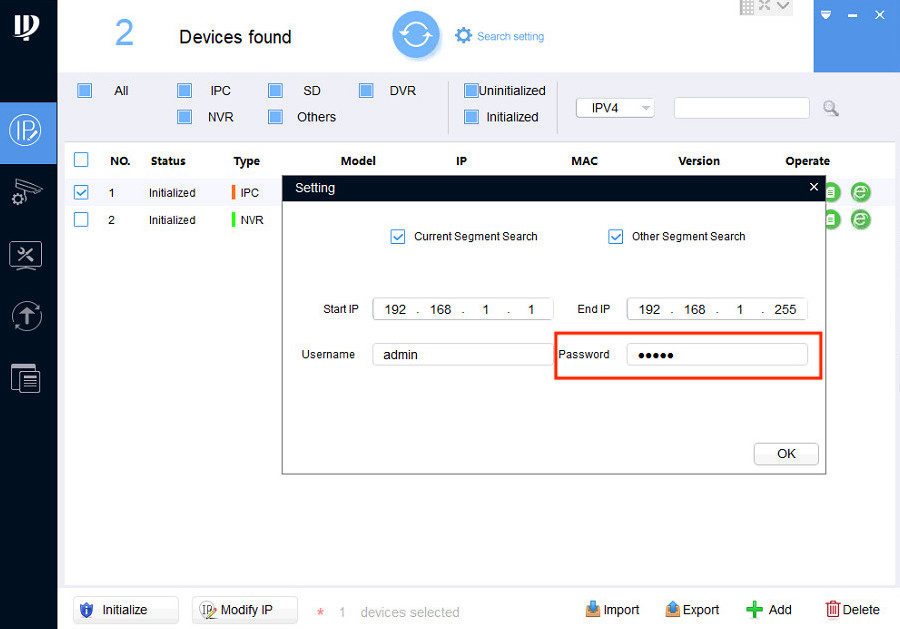Click the Initialize button at bottom left

(x=125, y=609)
